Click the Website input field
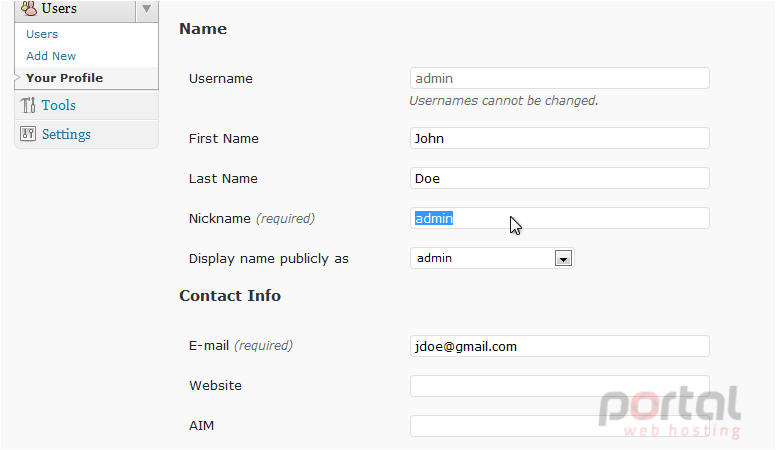The image size is (776, 450). (560, 386)
